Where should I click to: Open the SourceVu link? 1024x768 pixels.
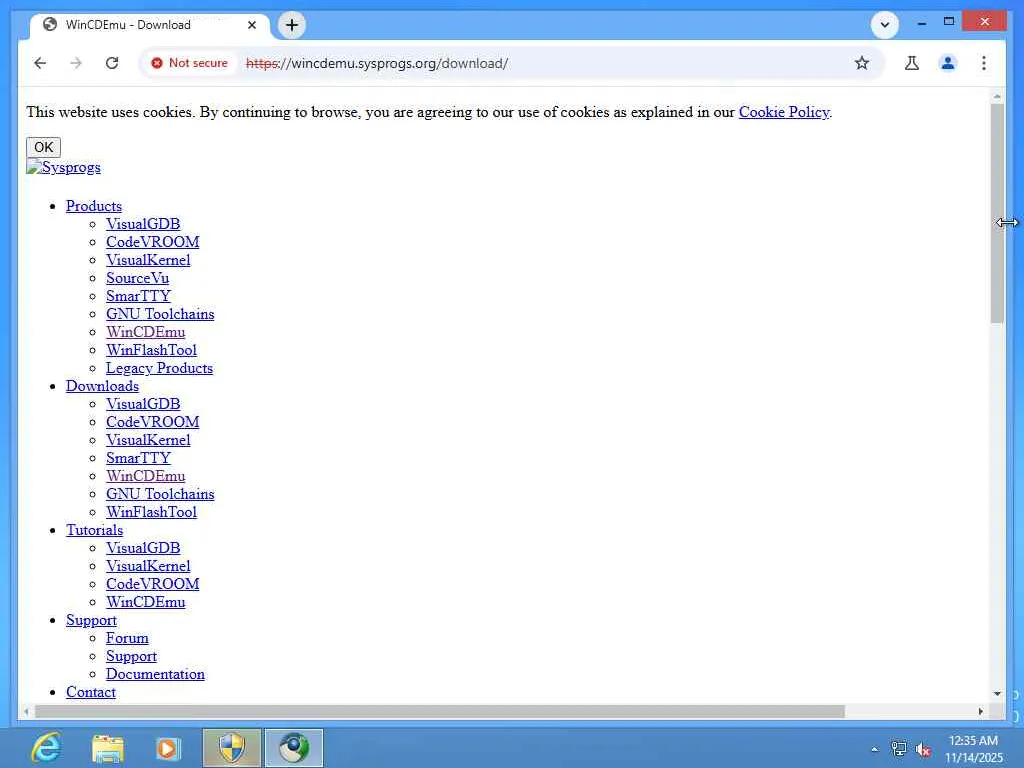click(x=137, y=278)
